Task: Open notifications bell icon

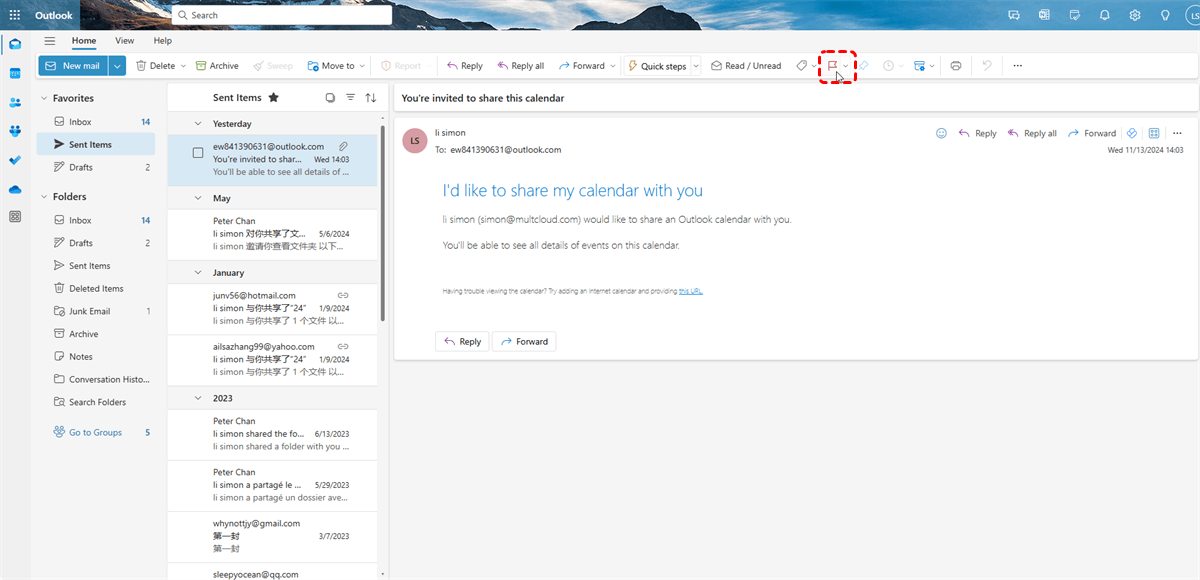Action: [x=1105, y=15]
